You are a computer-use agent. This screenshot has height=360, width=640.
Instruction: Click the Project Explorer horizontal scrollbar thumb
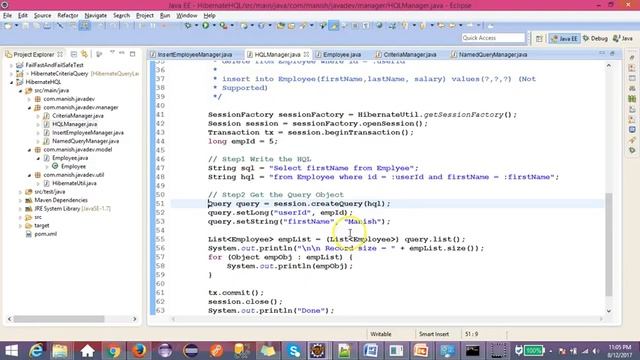point(59,319)
